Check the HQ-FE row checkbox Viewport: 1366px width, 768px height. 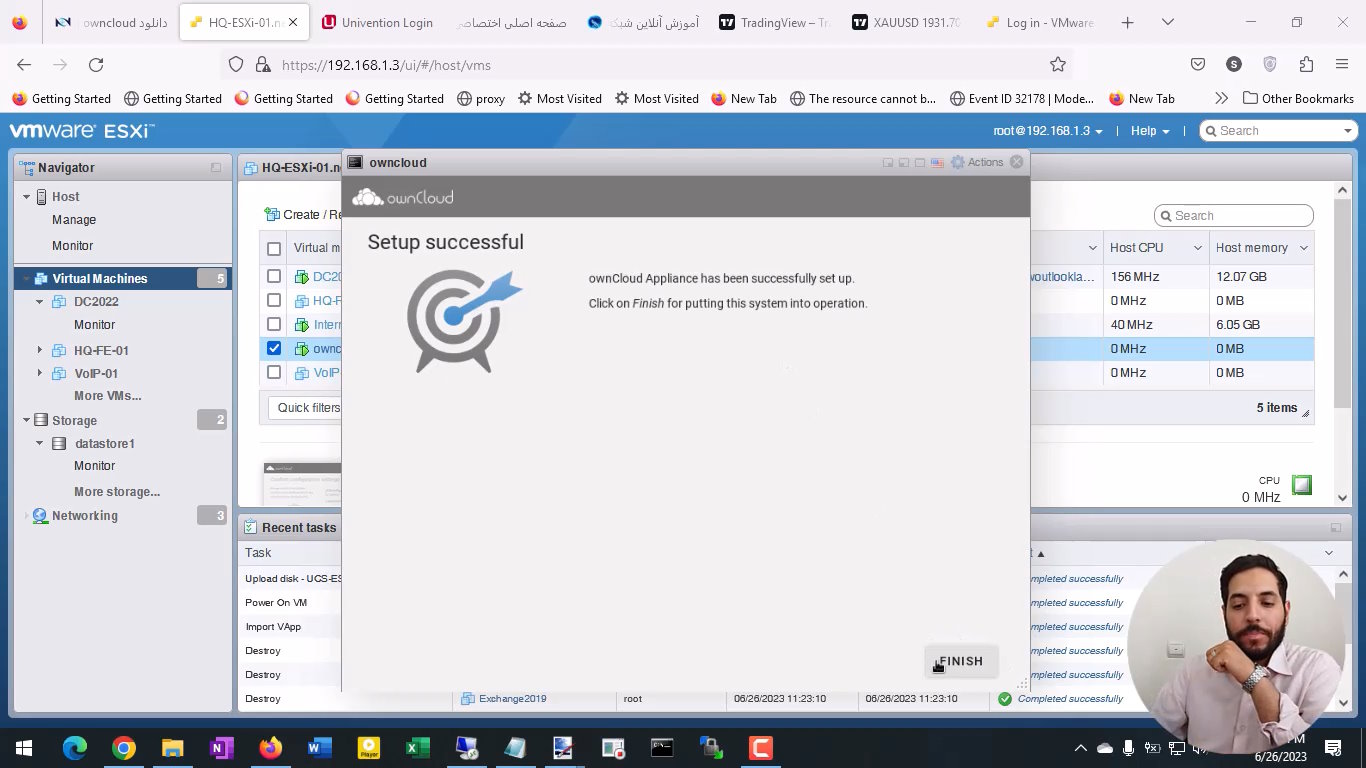(274, 300)
